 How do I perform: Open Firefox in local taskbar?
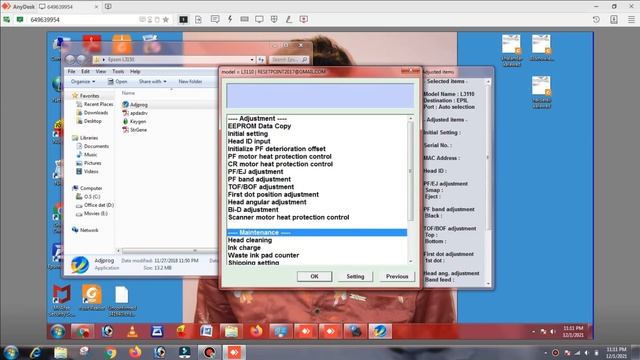coord(135,352)
